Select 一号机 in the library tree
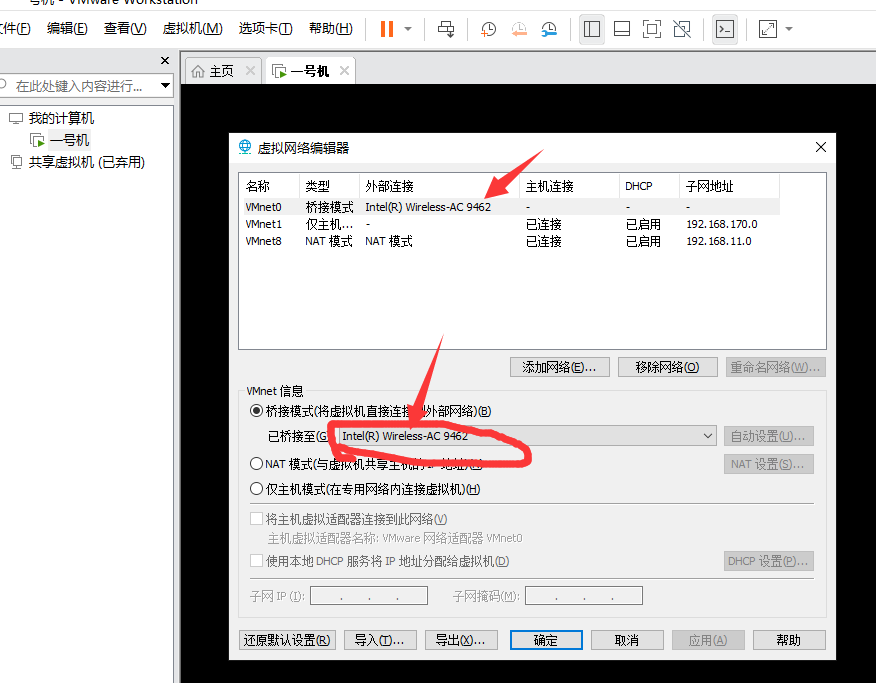 click(69, 140)
